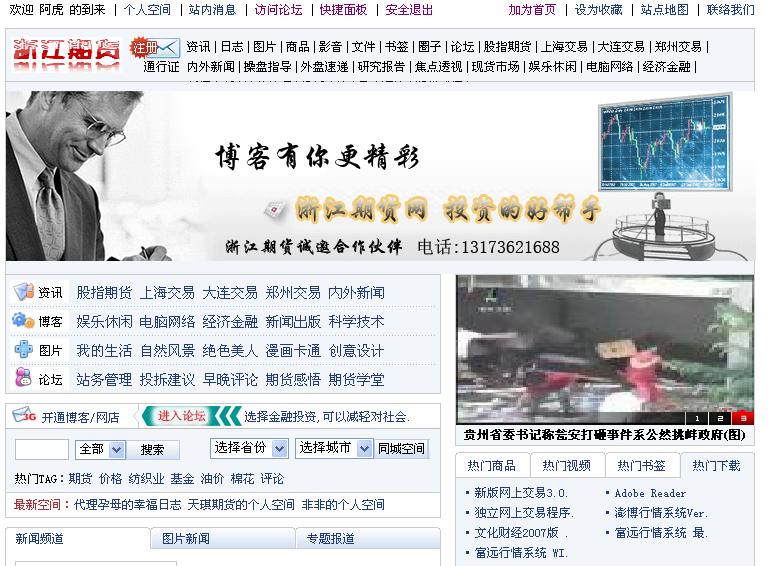Image resolution: width=769 pixels, height=566 pixels.
Task: Show slide 3 in the news slideshow
Action: [x=743, y=418]
